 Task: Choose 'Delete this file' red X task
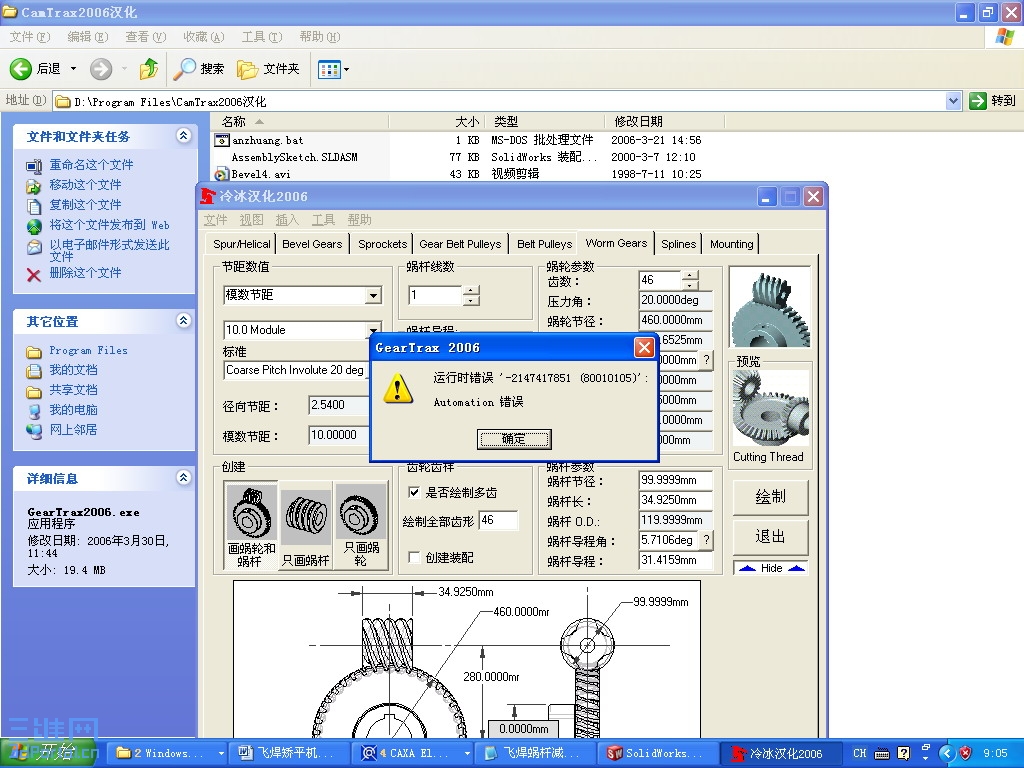tap(34, 274)
